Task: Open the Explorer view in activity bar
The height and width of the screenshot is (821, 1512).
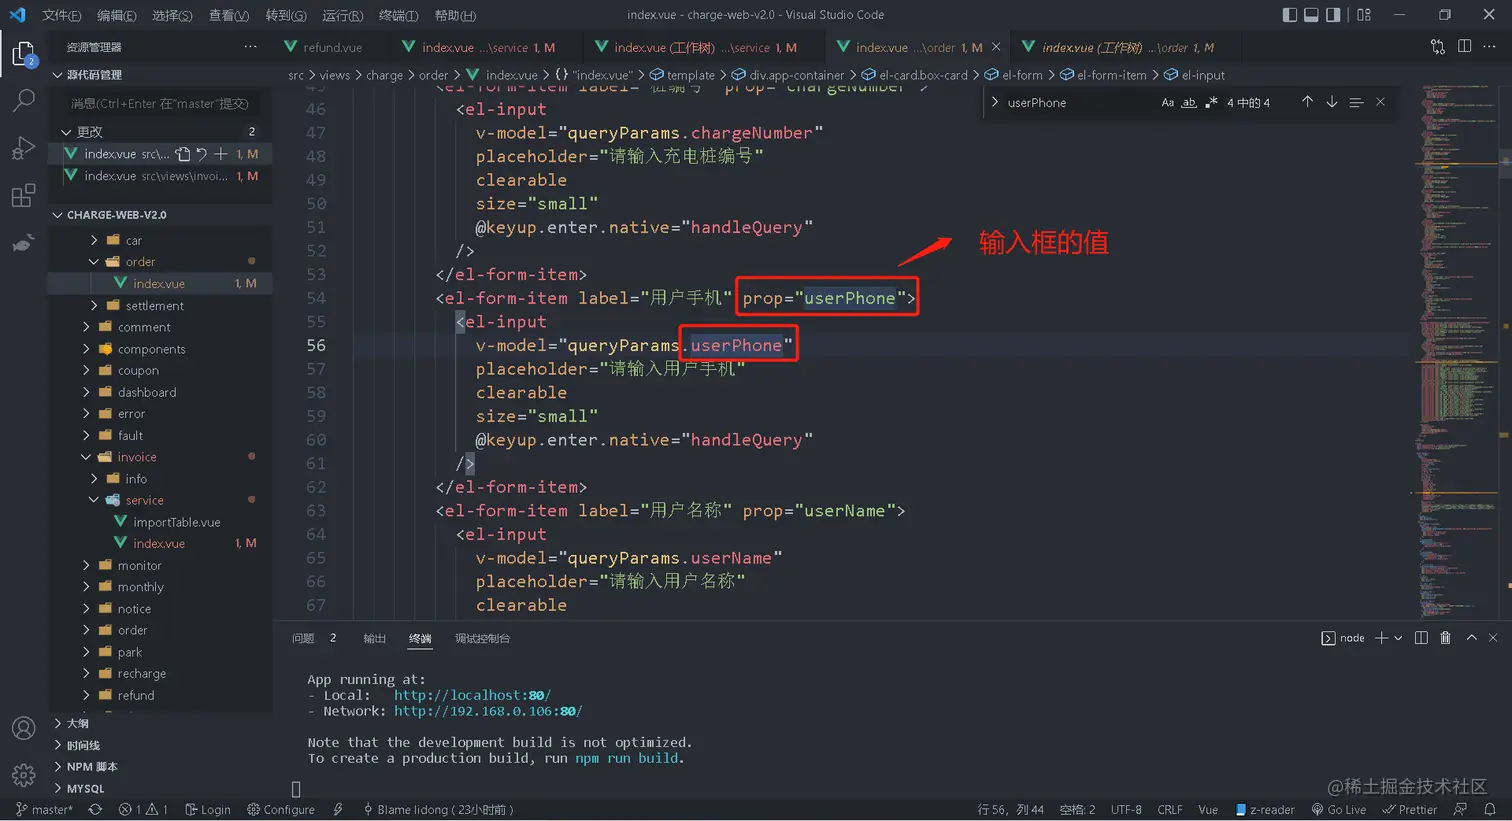Action: pyautogui.click(x=23, y=53)
